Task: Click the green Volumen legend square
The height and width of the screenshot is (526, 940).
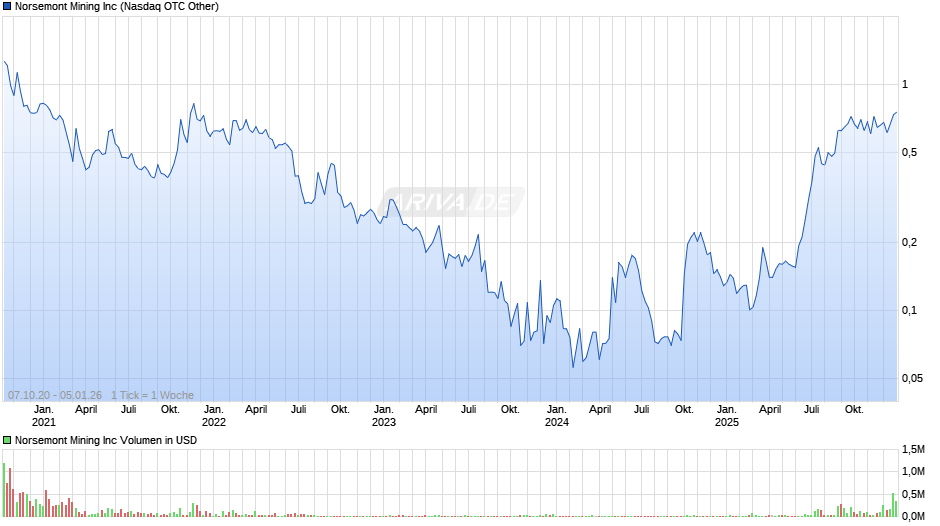Action: click(7, 440)
